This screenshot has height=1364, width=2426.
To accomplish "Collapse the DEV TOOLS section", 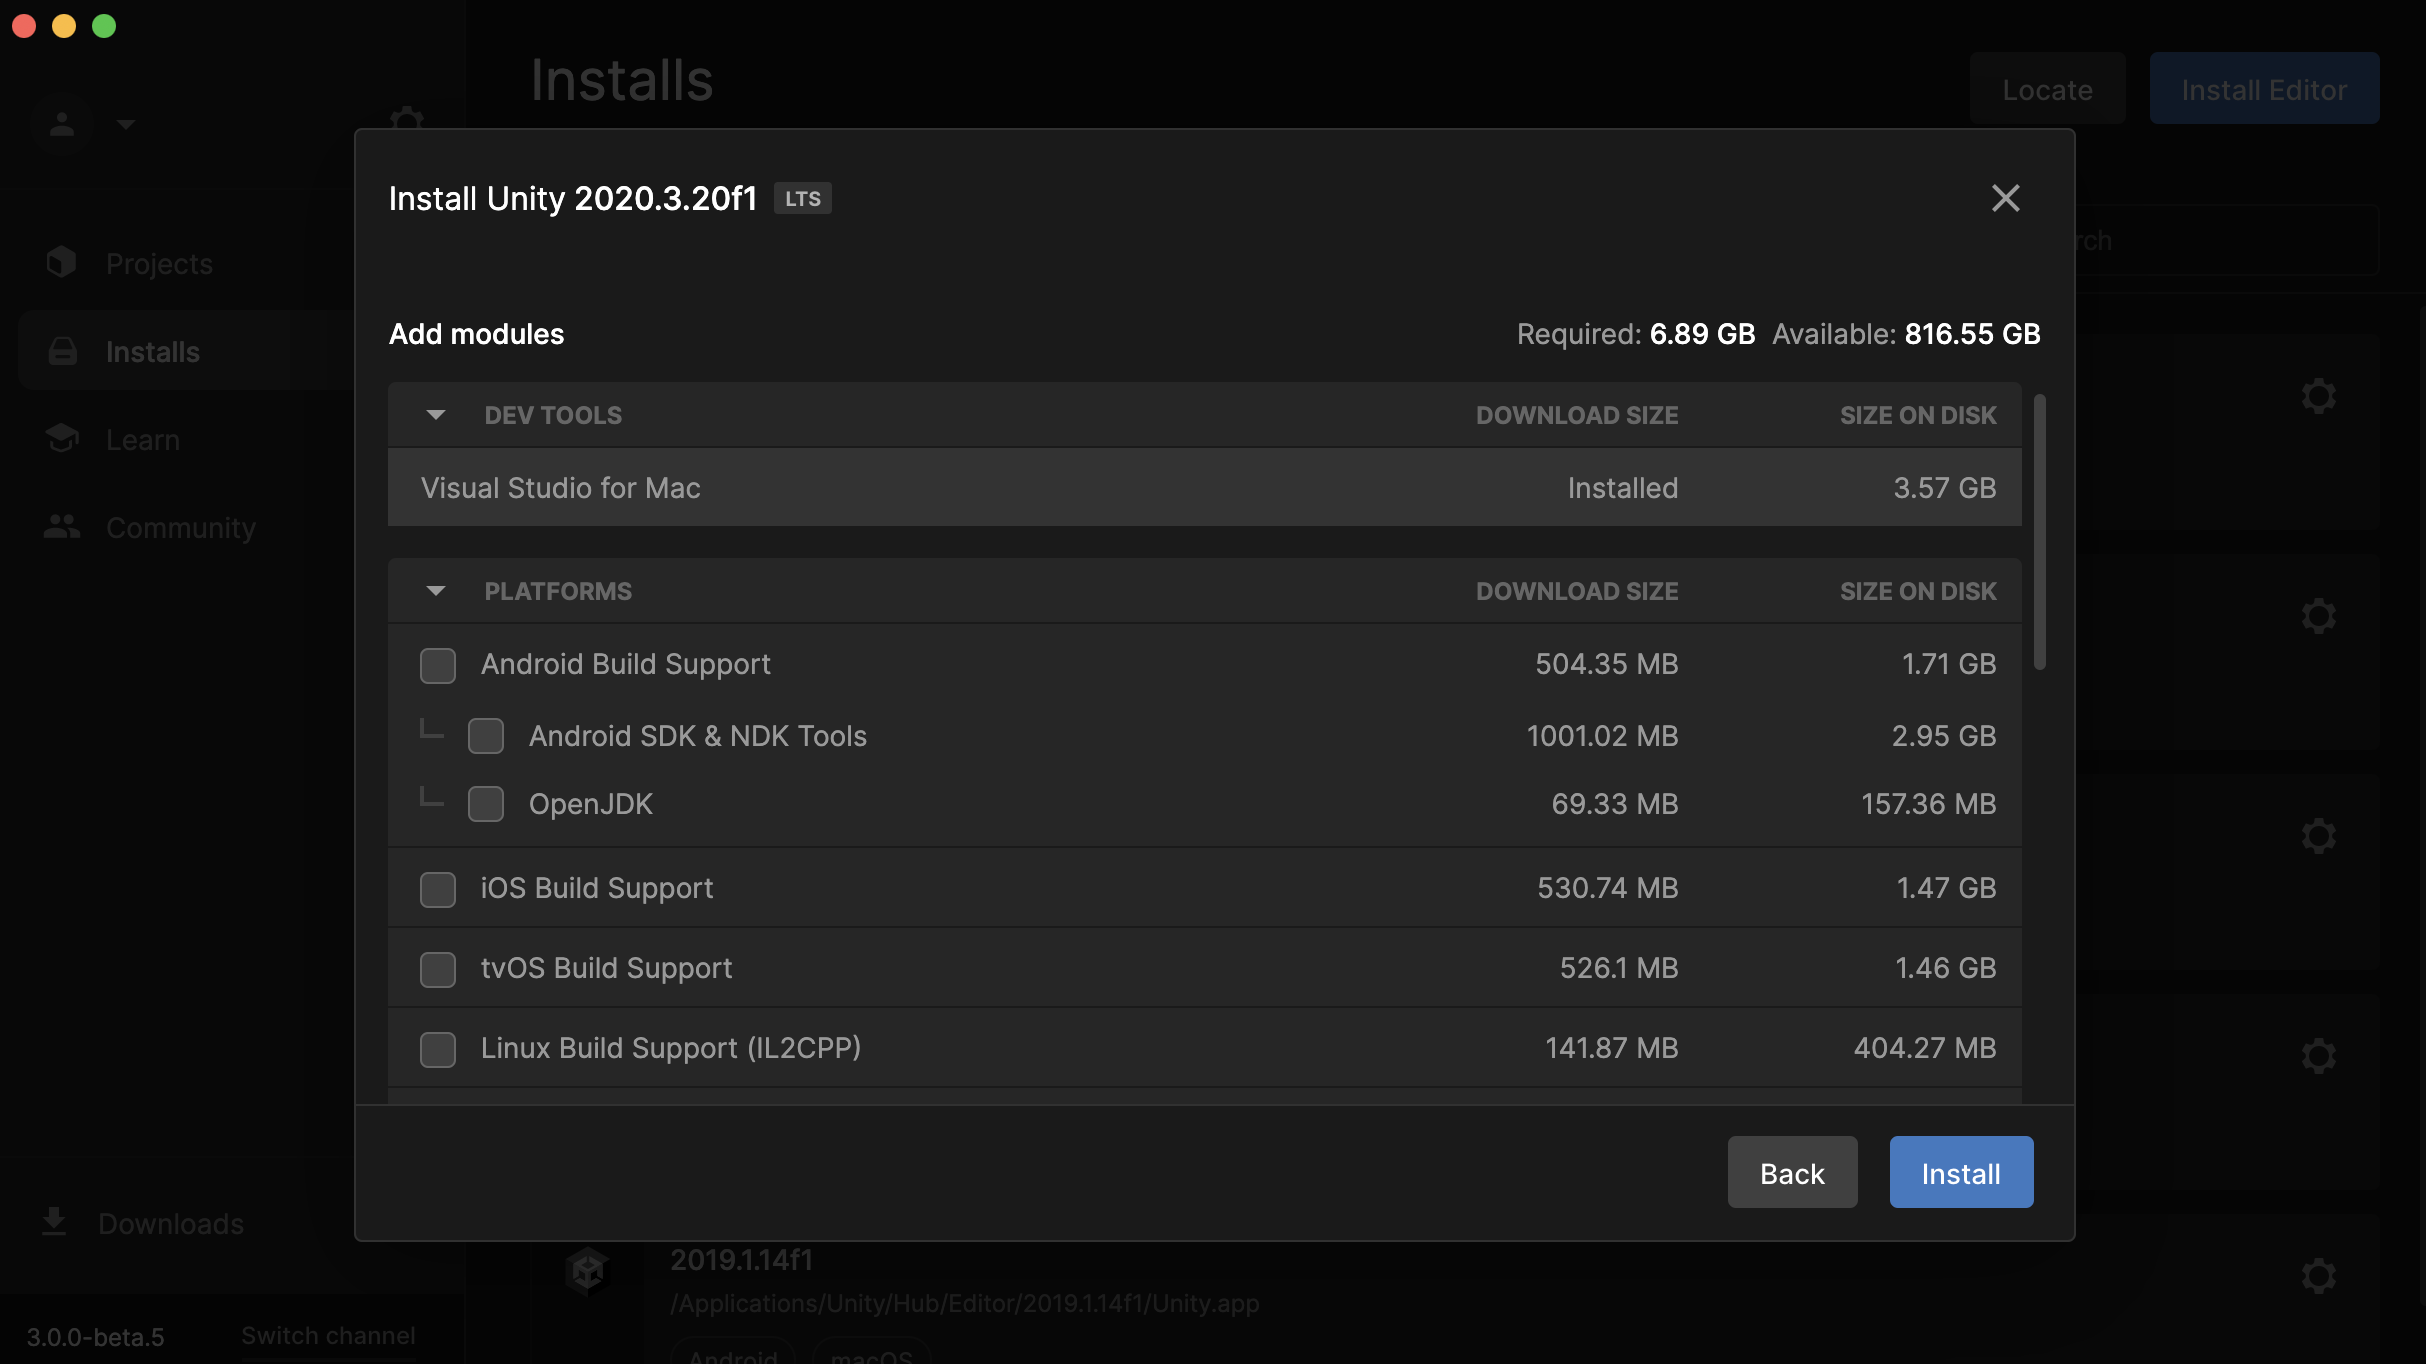I will pyautogui.click(x=436, y=415).
